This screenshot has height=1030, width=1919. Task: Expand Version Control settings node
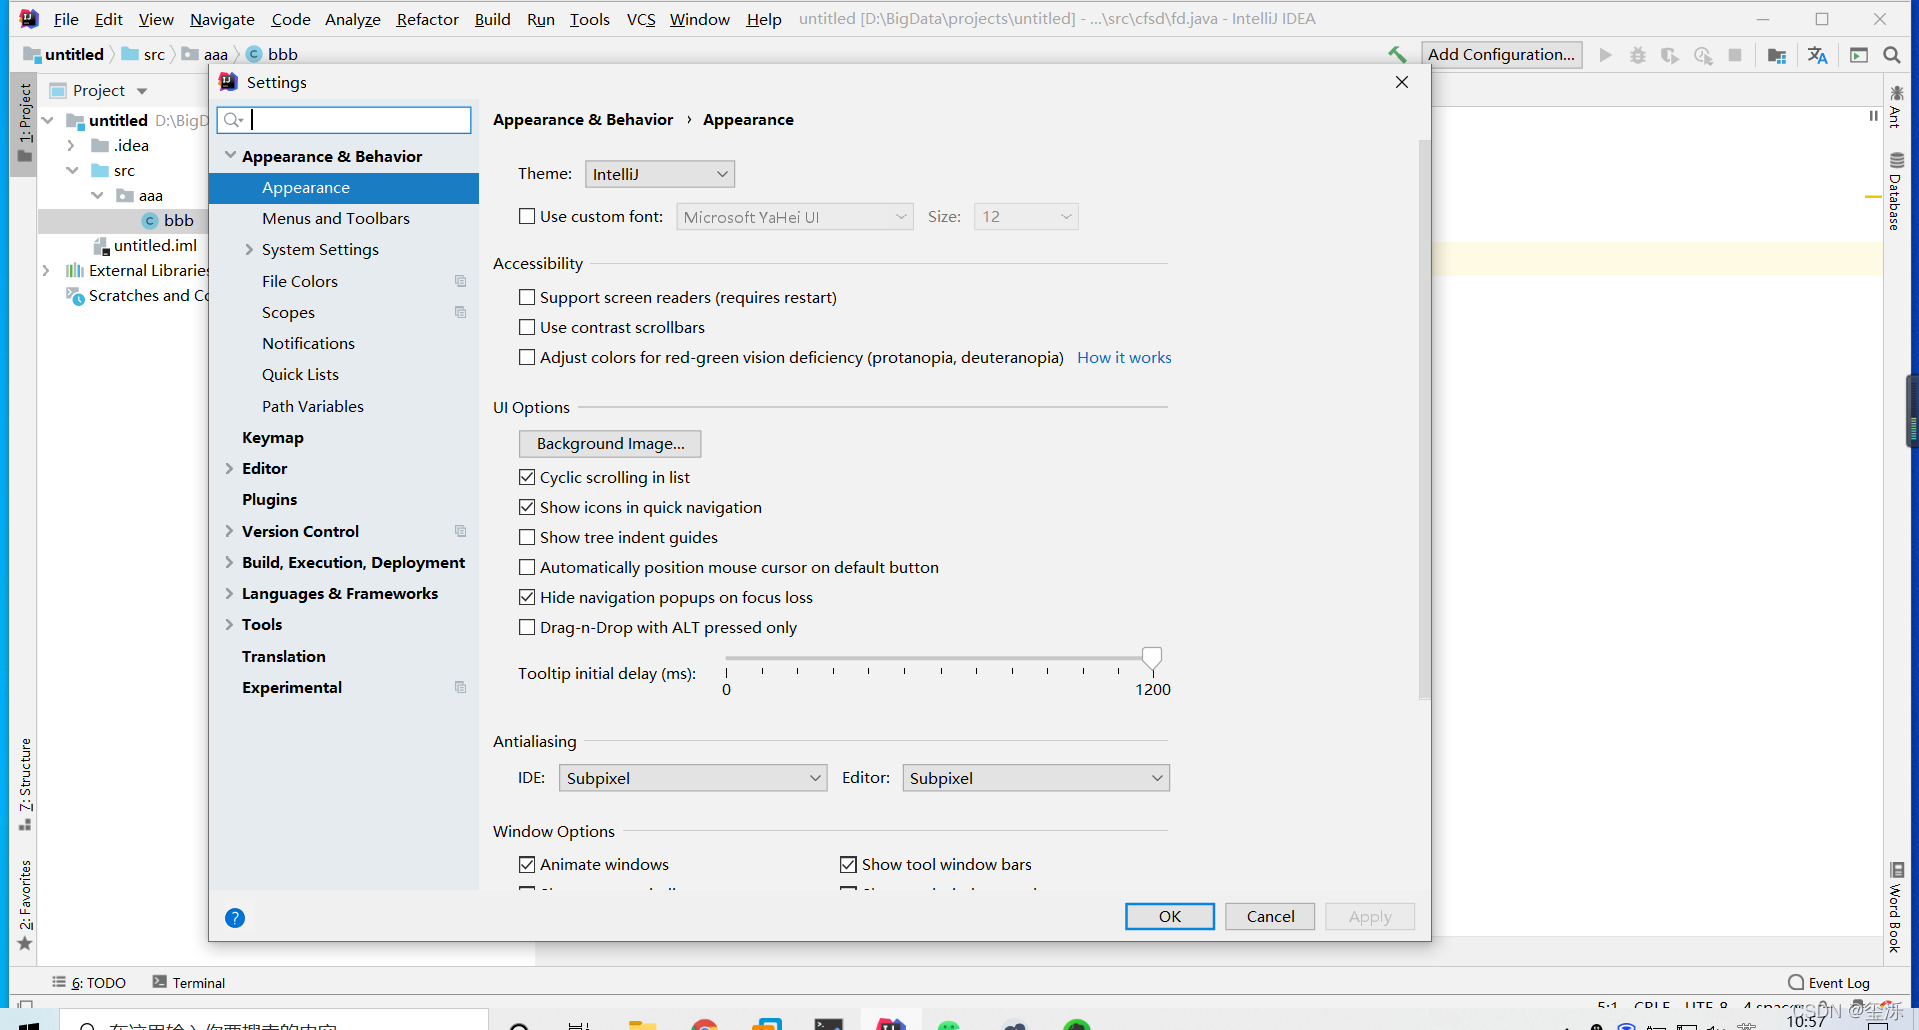pos(229,532)
